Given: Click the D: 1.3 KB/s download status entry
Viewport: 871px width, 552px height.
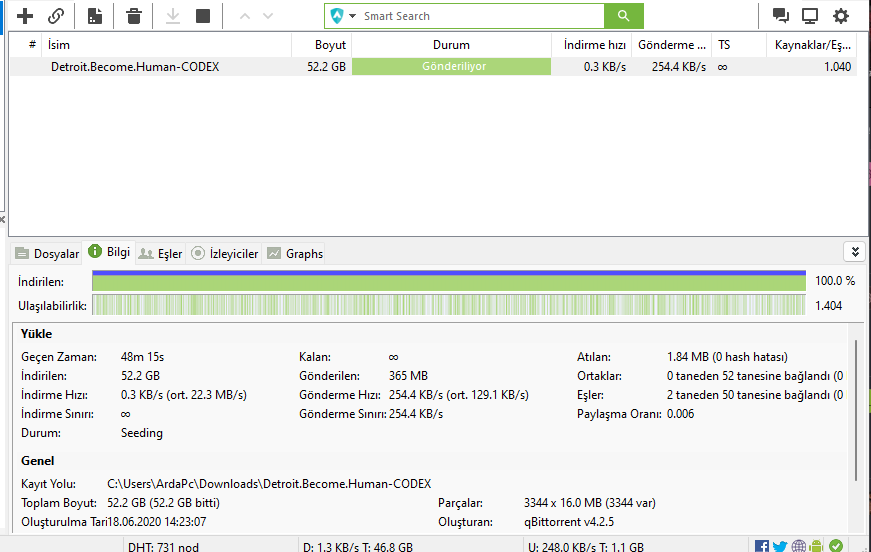Looking at the screenshot, I should tap(358, 547).
